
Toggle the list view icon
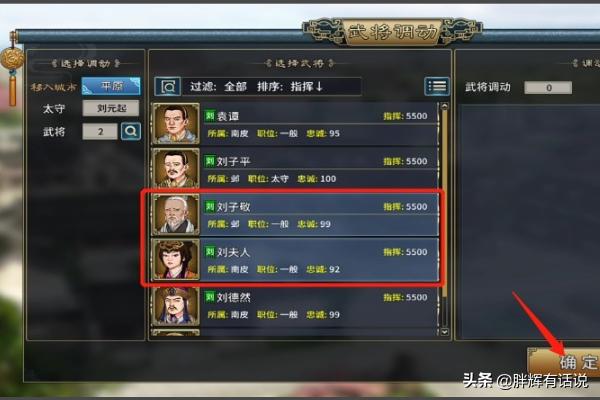click(x=437, y=86)
